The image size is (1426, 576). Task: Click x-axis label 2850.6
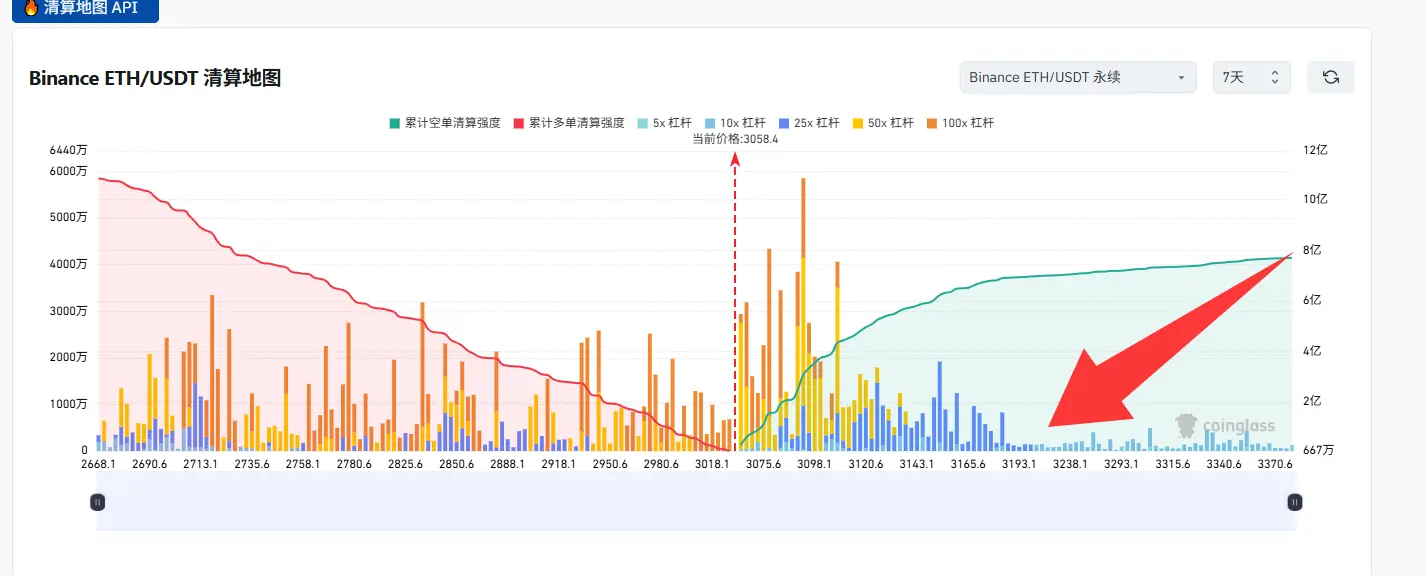tap(456, 464)
